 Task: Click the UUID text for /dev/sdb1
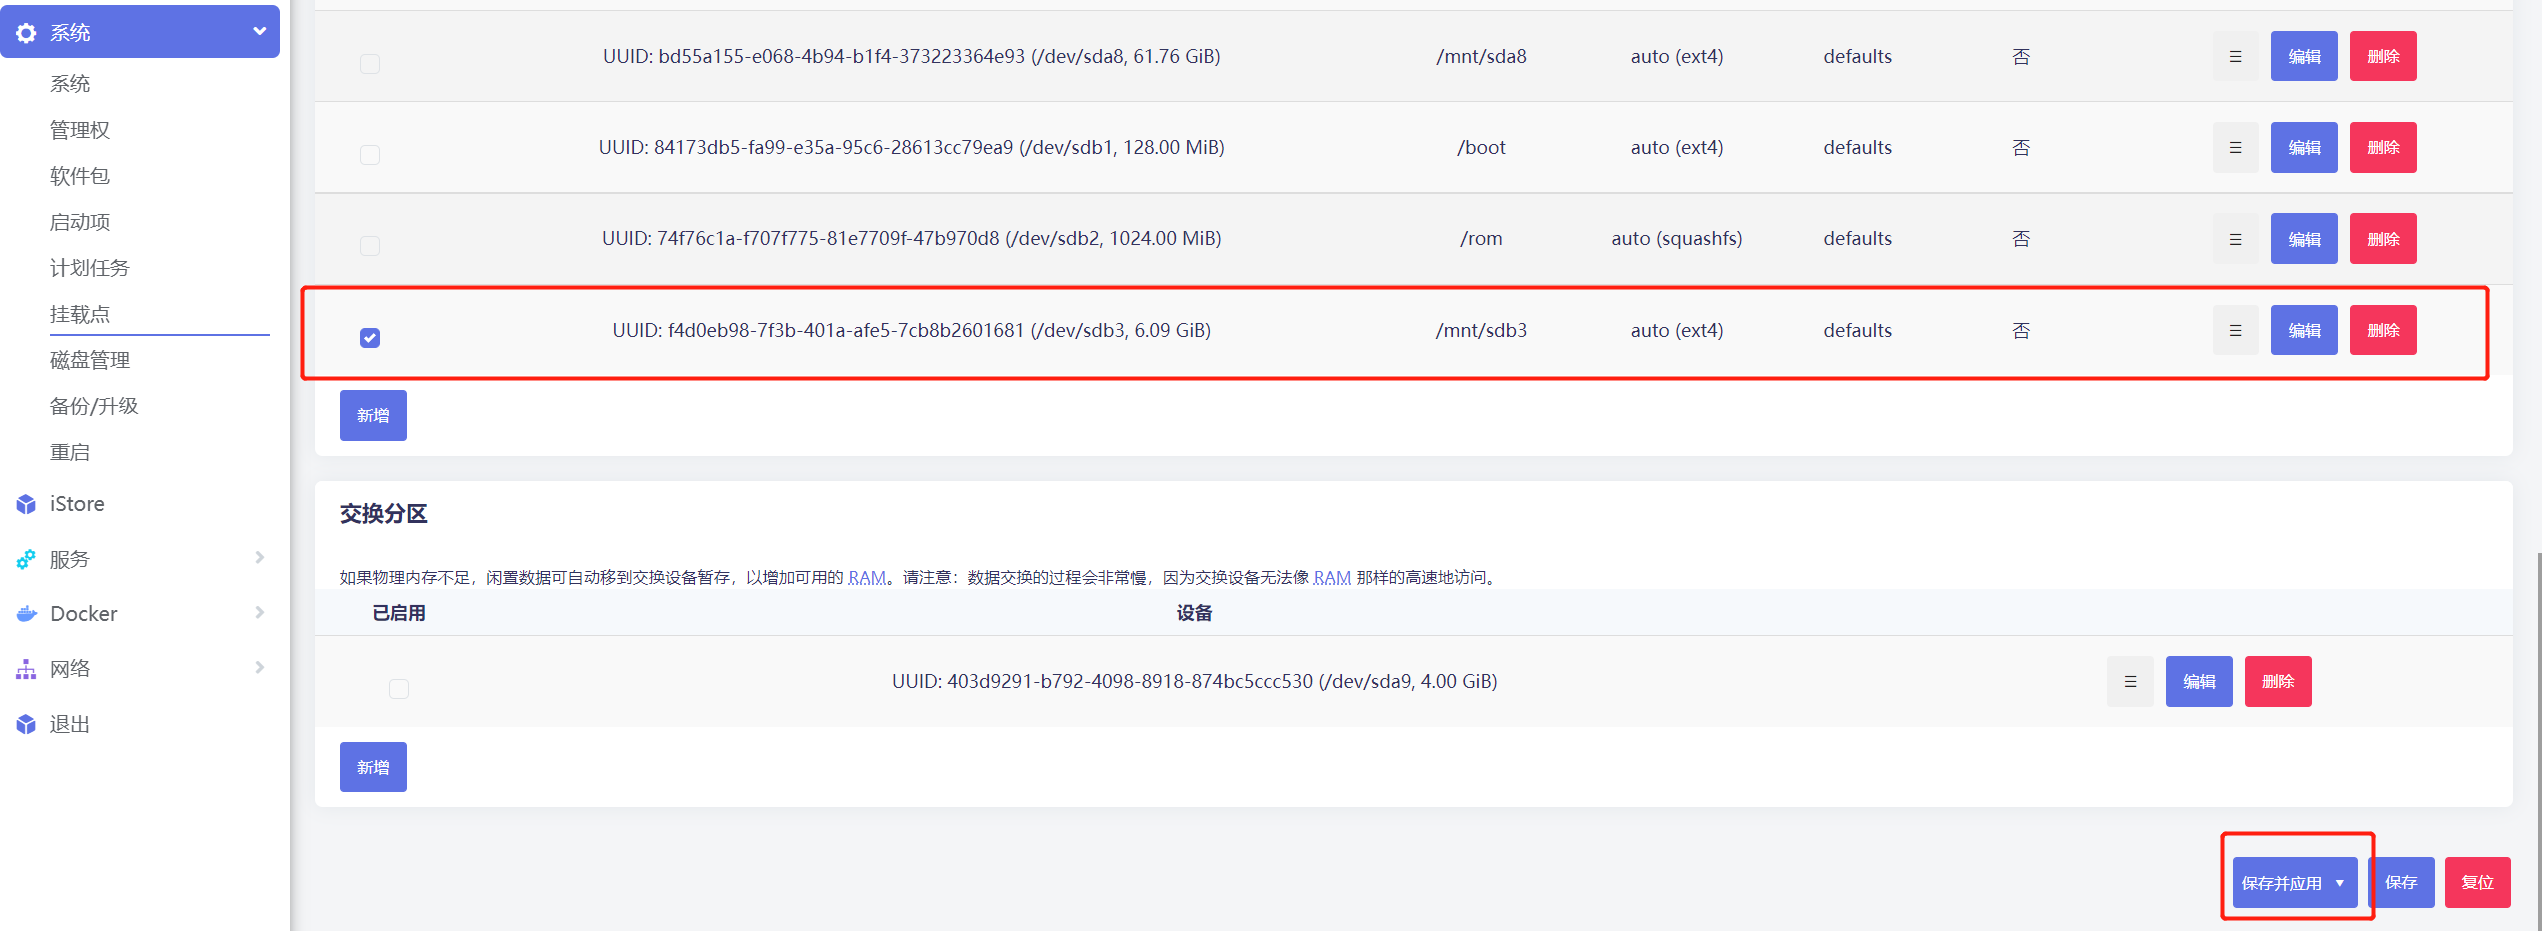pyautogui.click(x=911, y=147)
